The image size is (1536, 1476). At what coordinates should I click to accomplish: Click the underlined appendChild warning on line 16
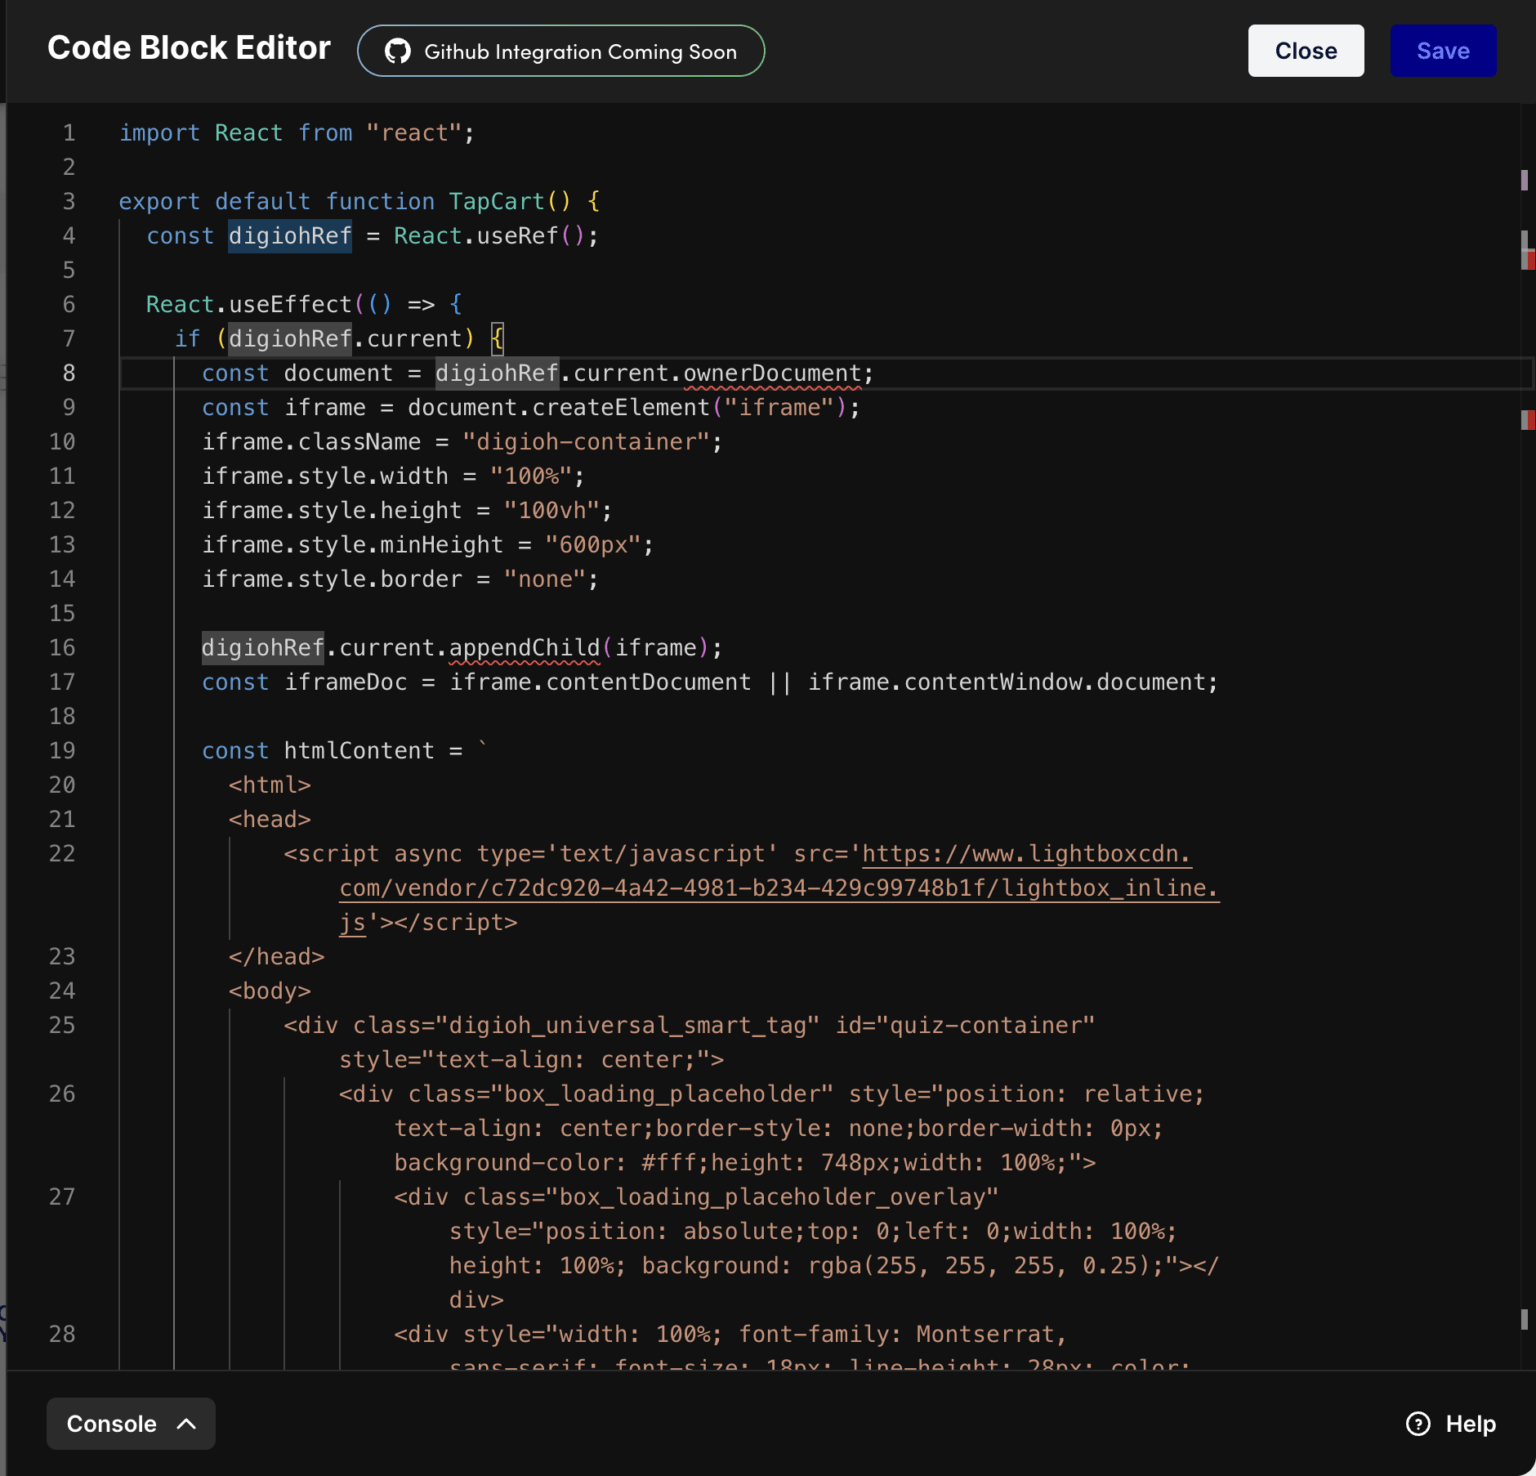click(524, 648)
